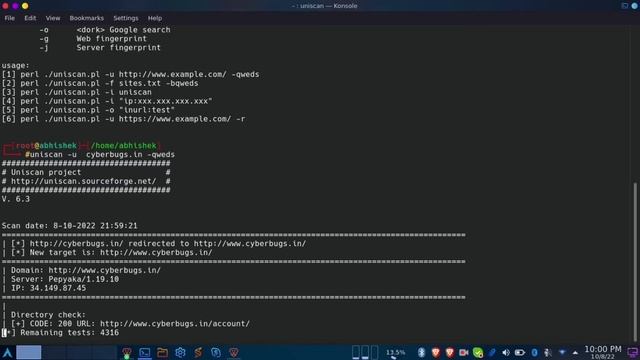The width and height of the screenshot is (640, 360).
Task: Open the file manager folder icon
Action: (x=162, y=353)
